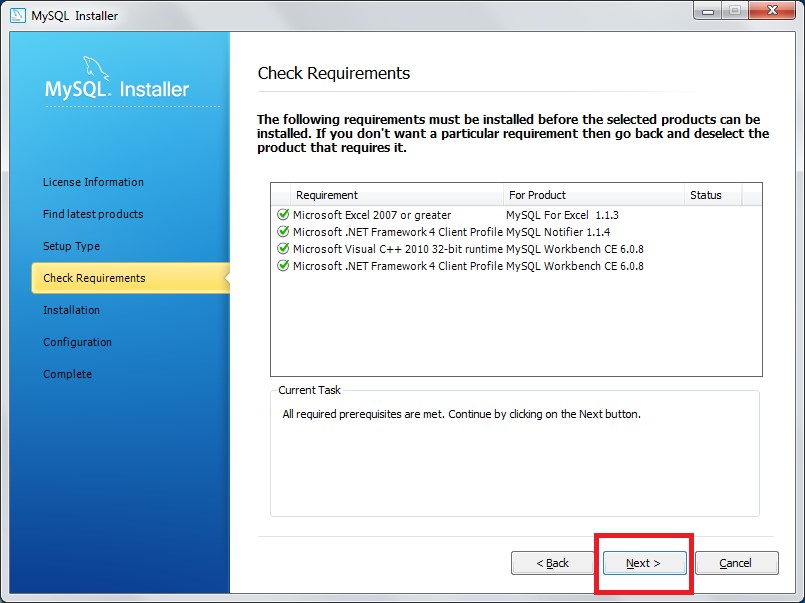This screenshot has height=603, width=805.
Task: Click the MySQL Installer title bar icon
Action: click(18, 15)
